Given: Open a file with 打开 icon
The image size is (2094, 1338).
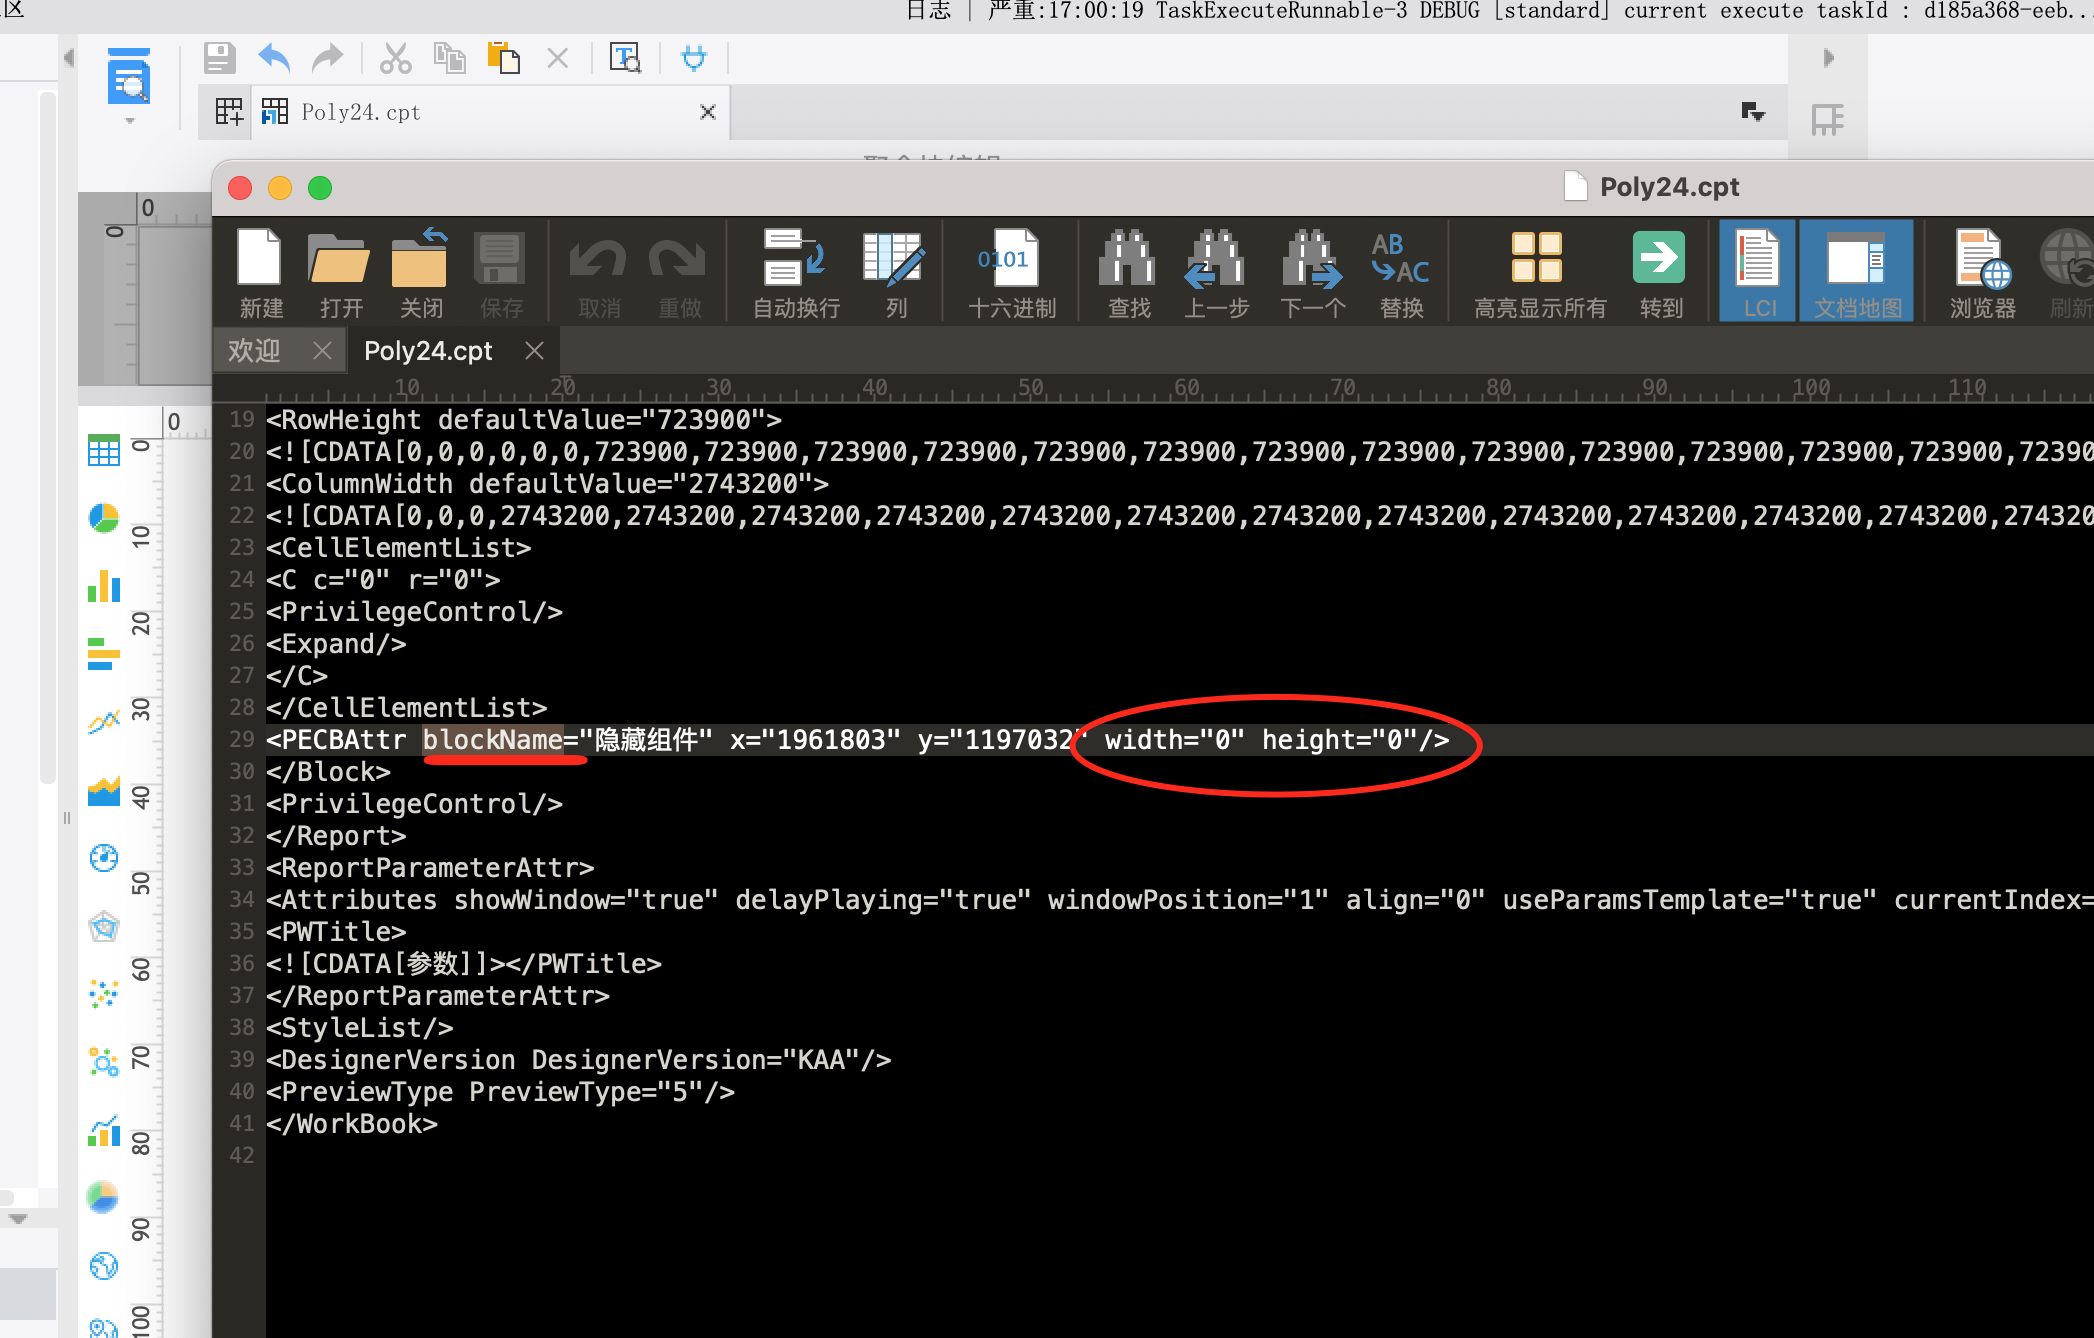Looking at the screenshot, I should (340, 272).
